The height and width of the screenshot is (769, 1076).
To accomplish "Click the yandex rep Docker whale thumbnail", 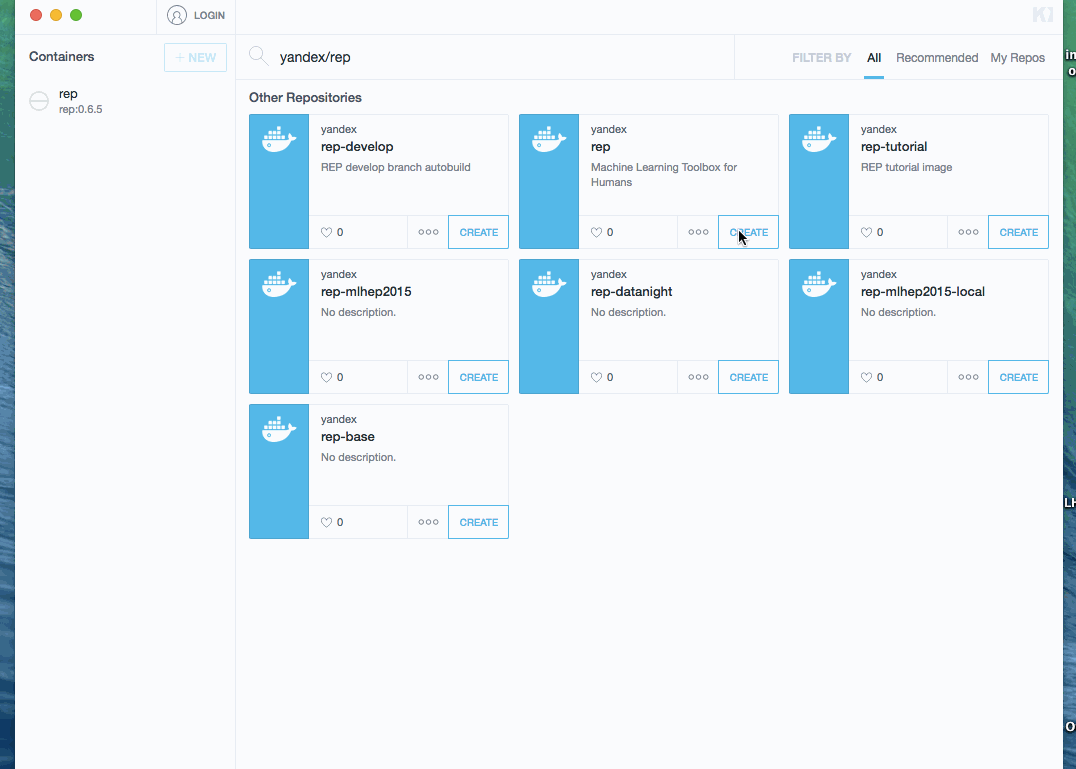I will click(x=549, y=182).
